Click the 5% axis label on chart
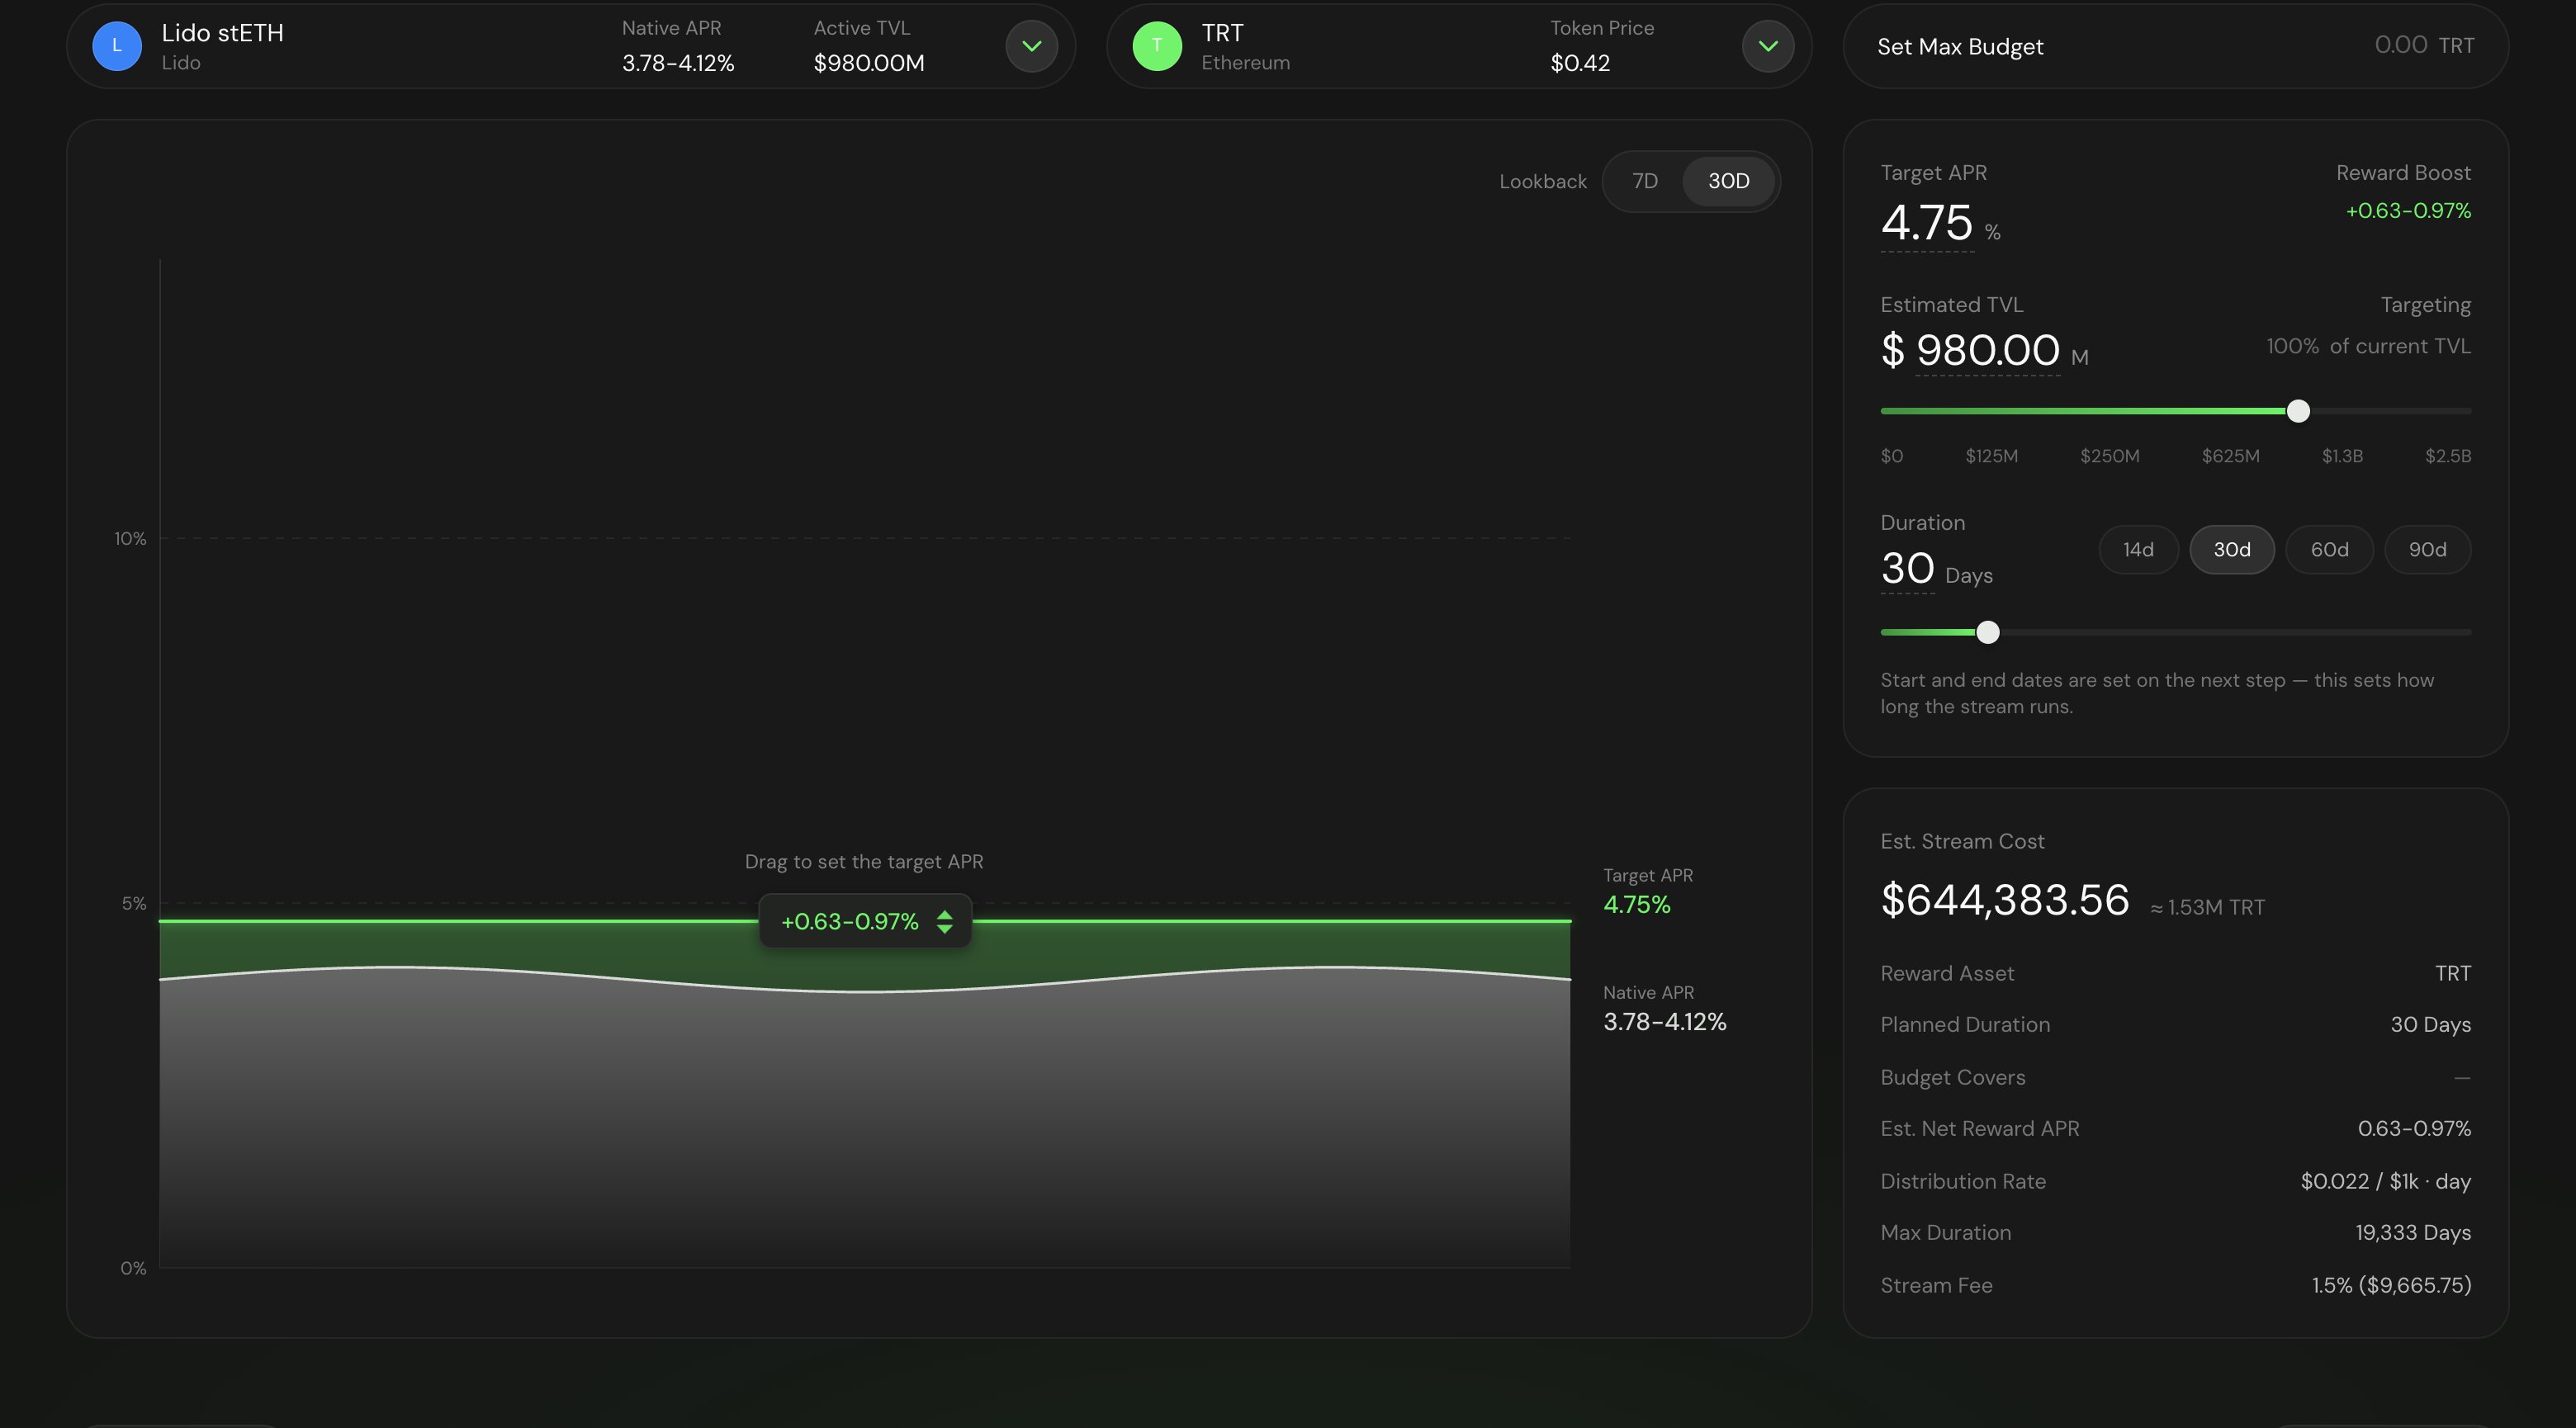2576x1428 pixels. point(134,904)
